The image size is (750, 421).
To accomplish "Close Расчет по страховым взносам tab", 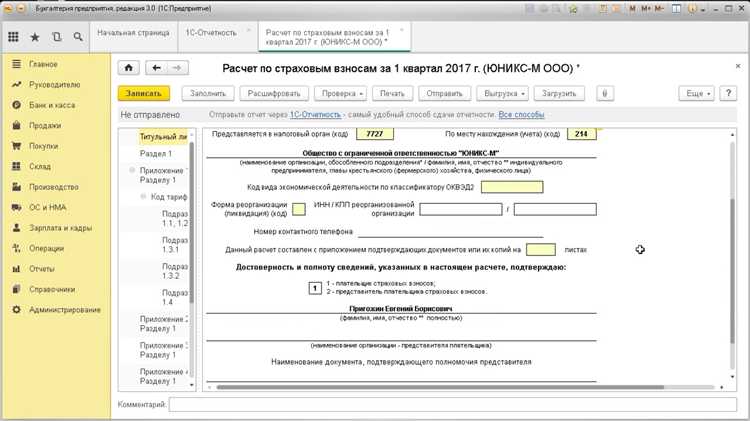I will click(402, 30).
